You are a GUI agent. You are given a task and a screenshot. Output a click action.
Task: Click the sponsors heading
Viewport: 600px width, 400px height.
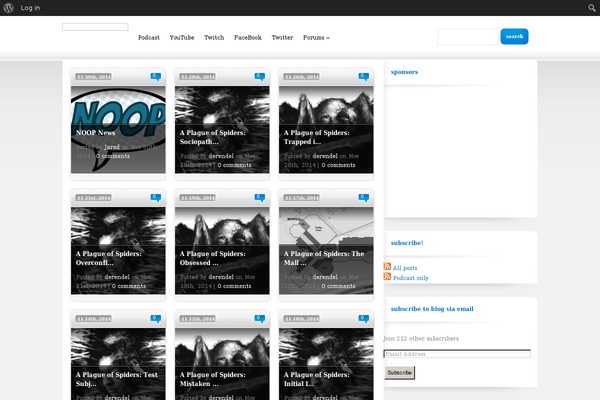pos(404,72)
